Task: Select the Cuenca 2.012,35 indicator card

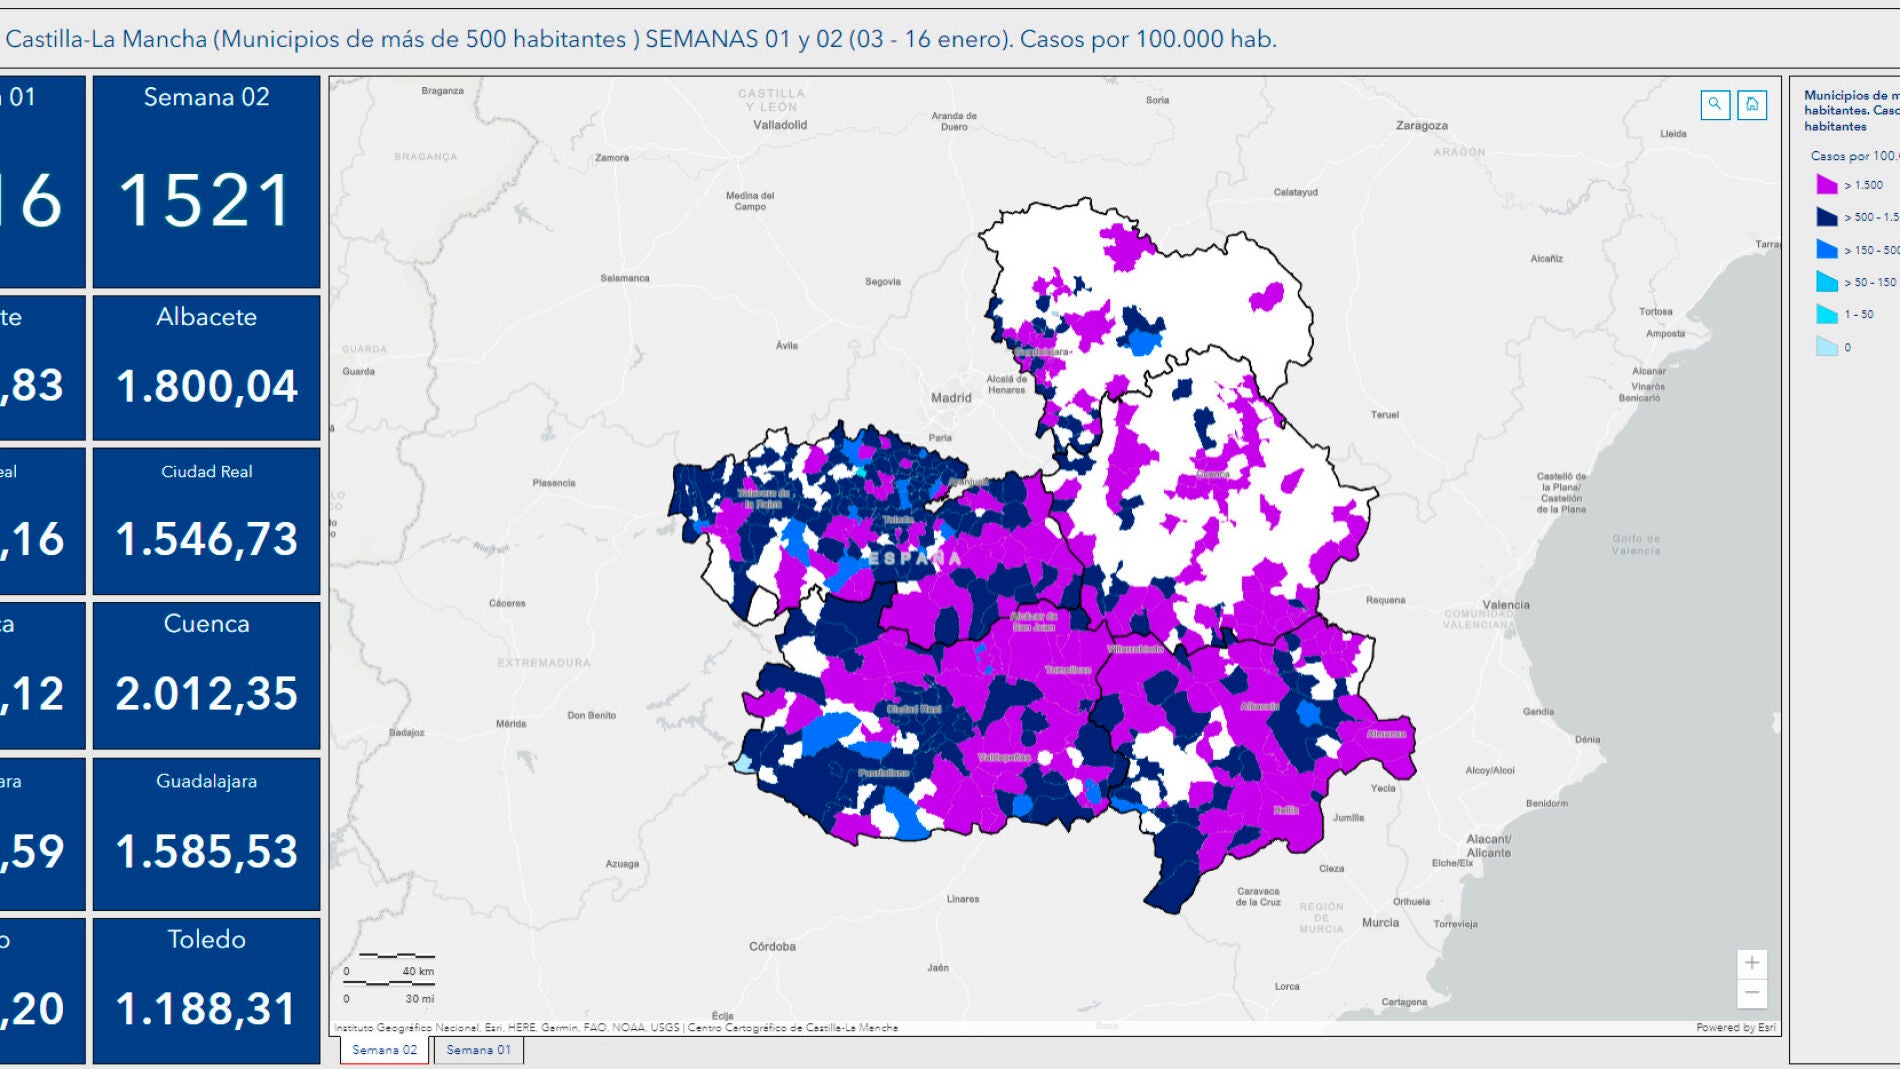Action: (x=207, y=675)
